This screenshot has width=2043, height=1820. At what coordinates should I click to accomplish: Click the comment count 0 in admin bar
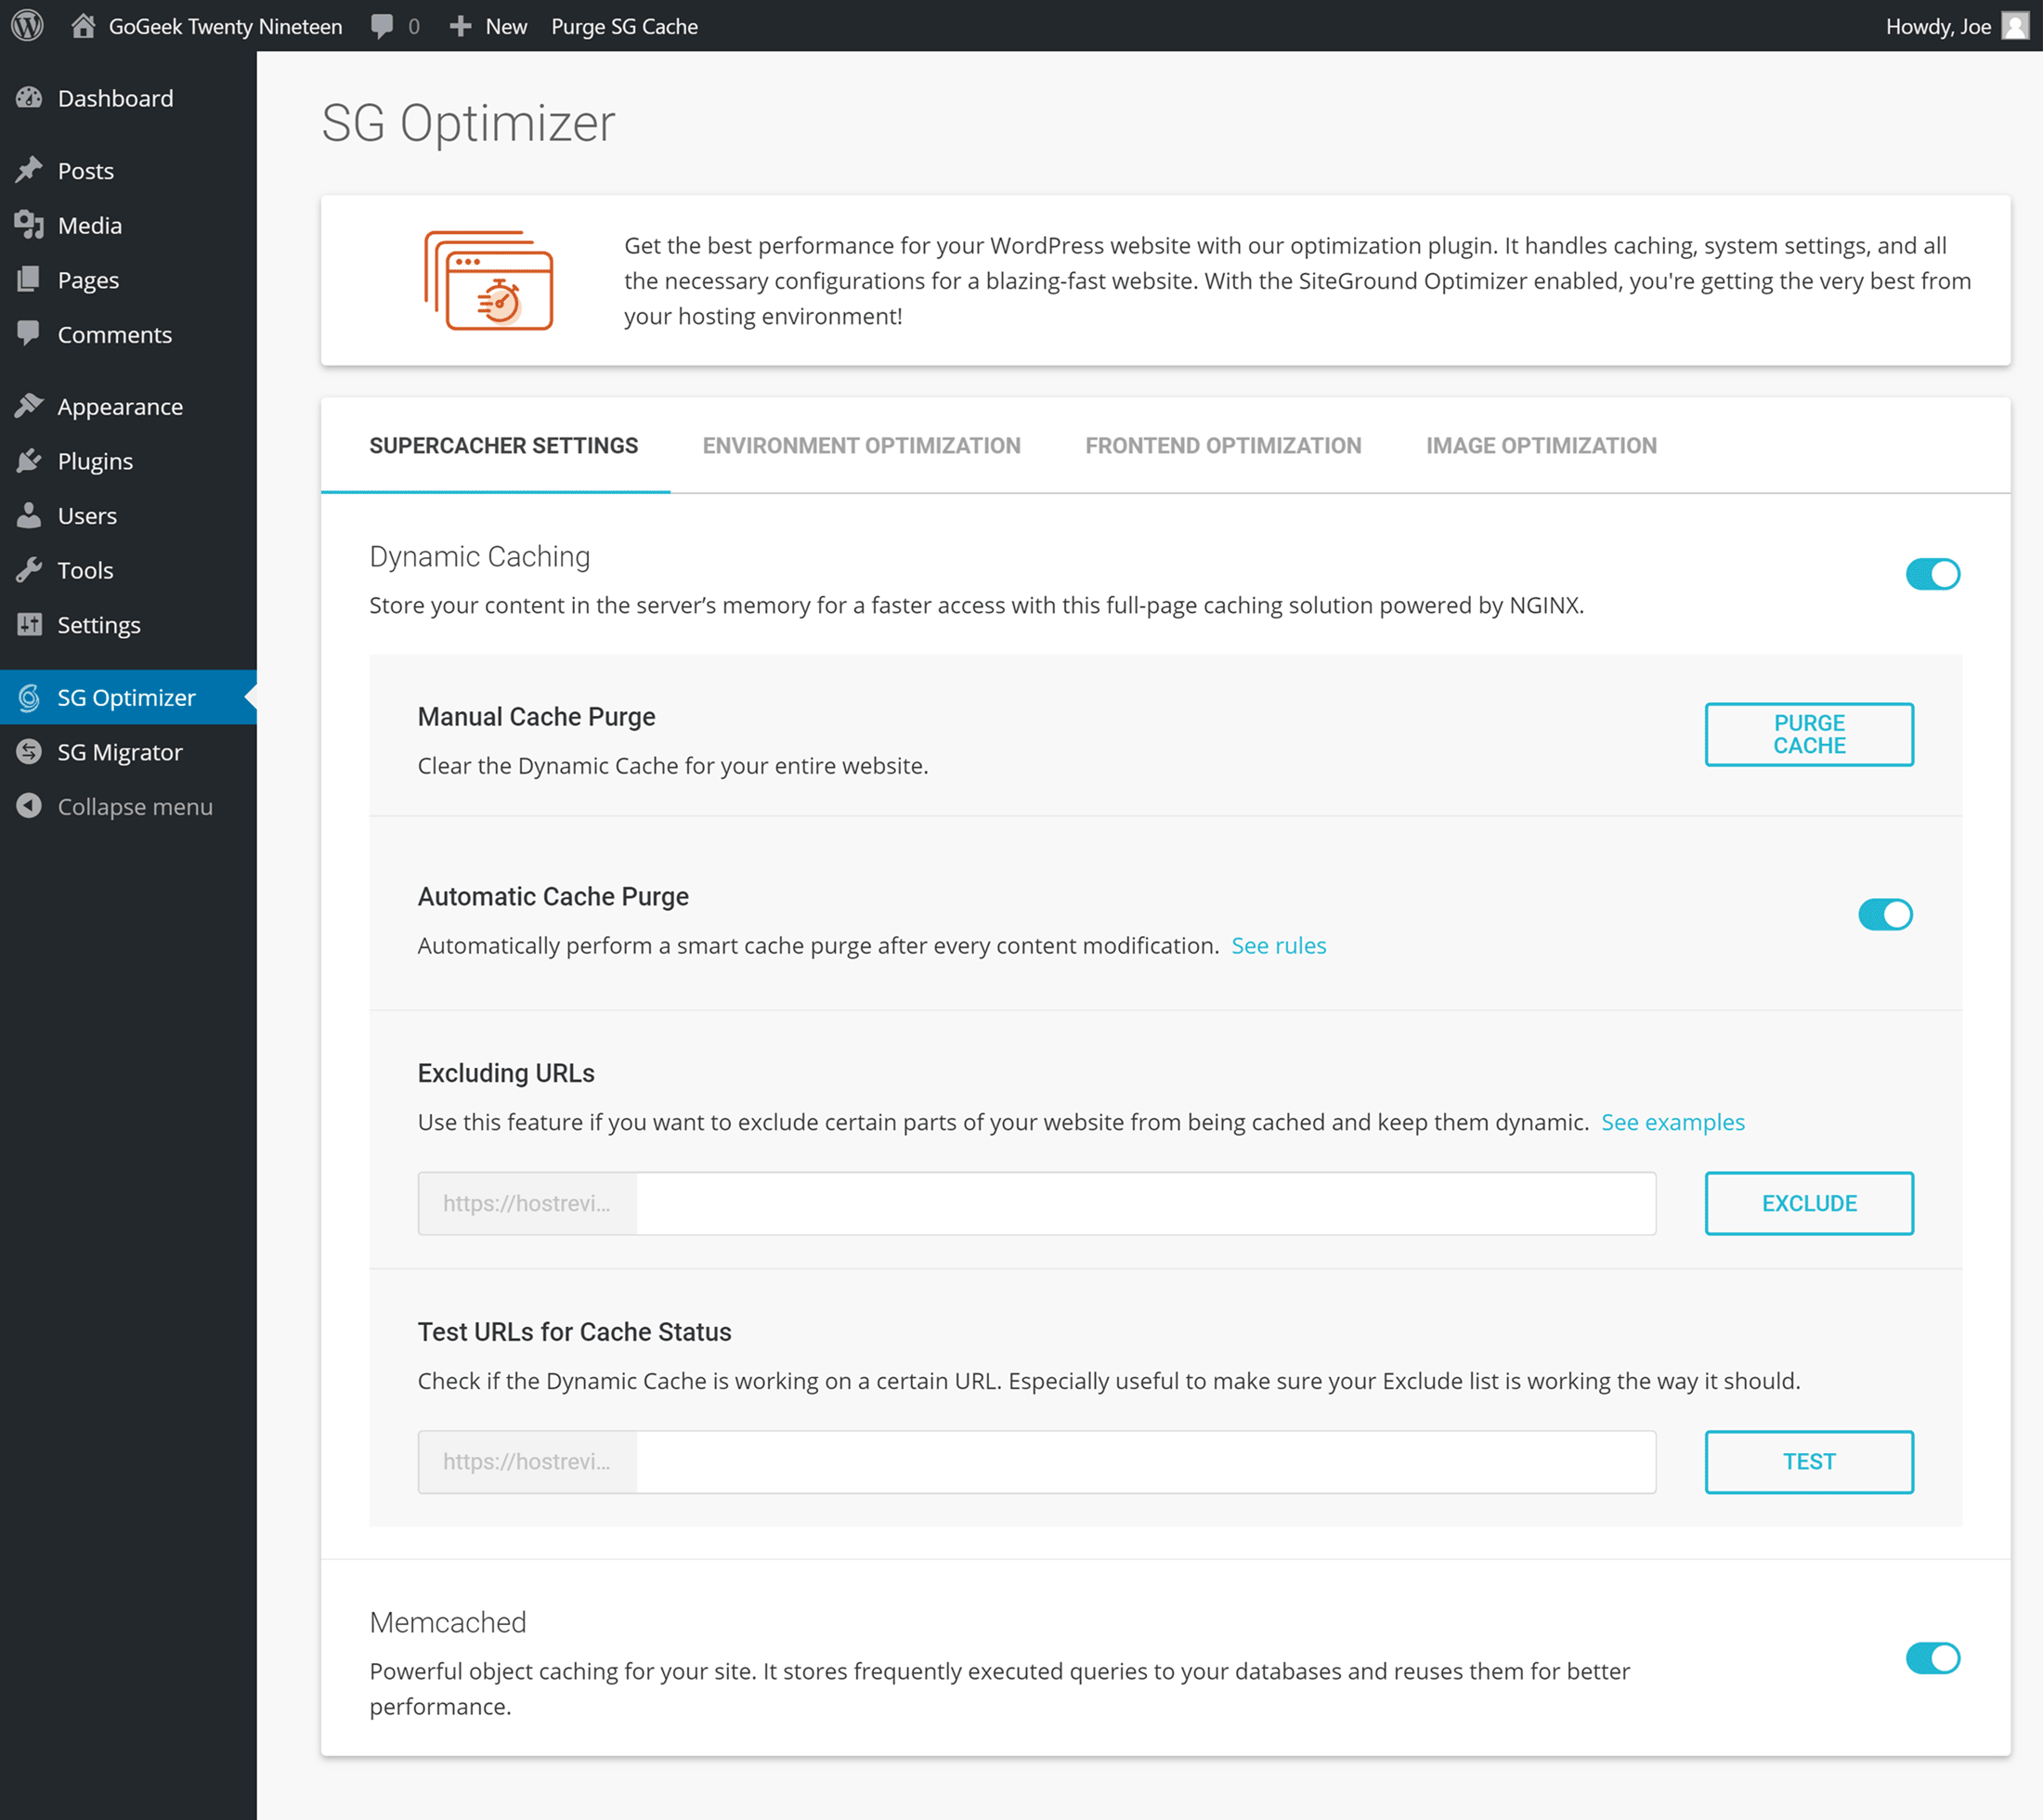coord(414,27)
